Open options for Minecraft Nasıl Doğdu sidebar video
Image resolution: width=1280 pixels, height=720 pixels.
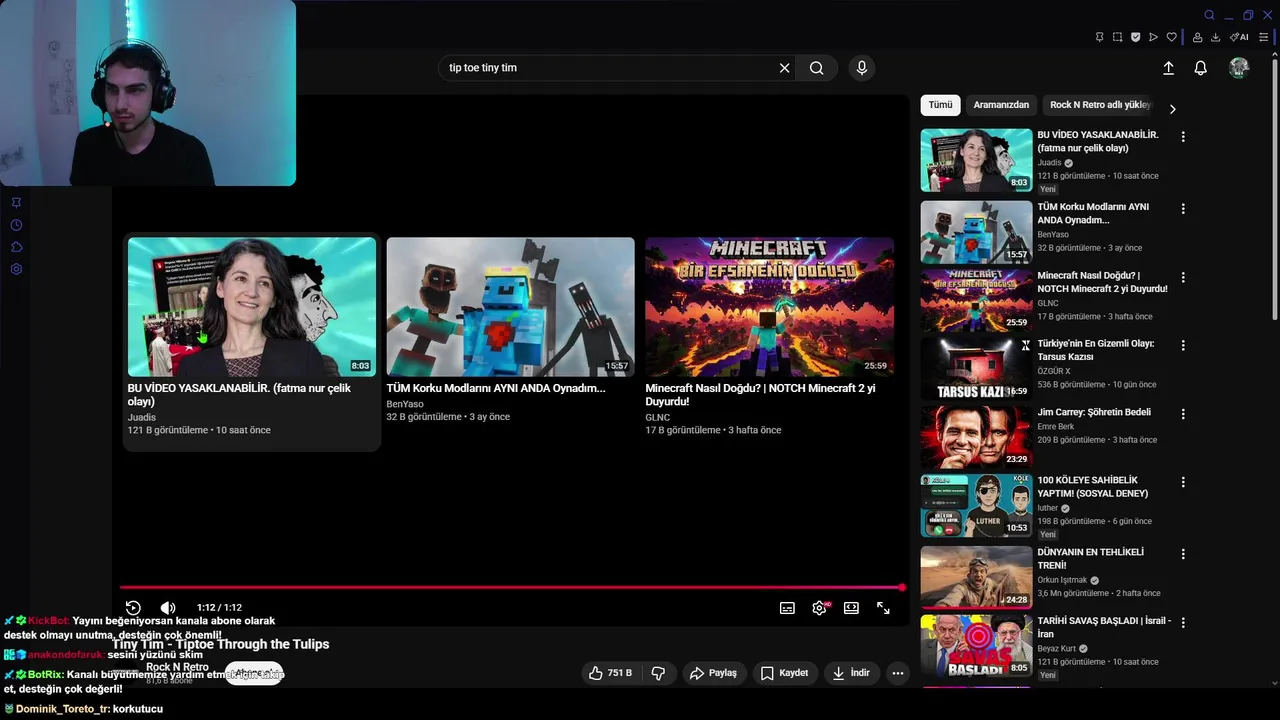1183,277
